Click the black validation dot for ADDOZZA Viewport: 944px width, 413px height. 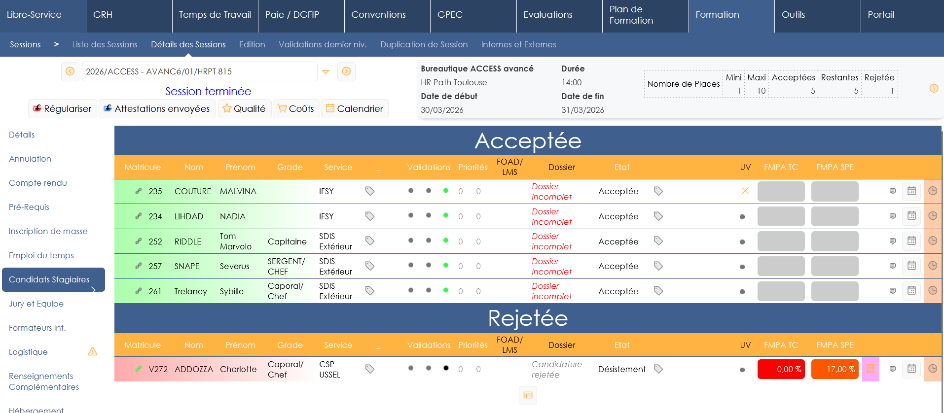click(x=446, y=368)
